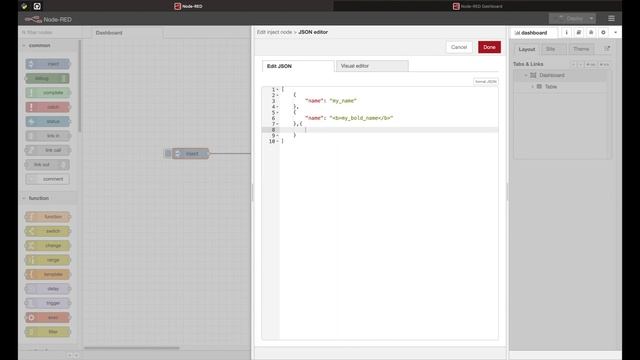Select the Edit JSON tab

click(298, 66)
